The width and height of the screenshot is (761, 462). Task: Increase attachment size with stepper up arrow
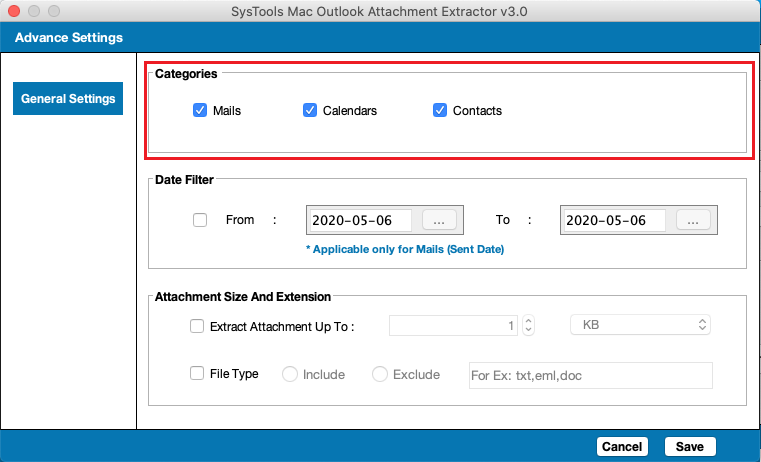tap(529, 321)
